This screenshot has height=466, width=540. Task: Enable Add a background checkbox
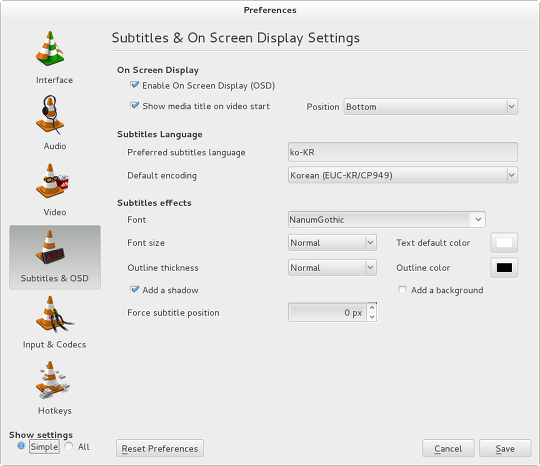point(402,289)
